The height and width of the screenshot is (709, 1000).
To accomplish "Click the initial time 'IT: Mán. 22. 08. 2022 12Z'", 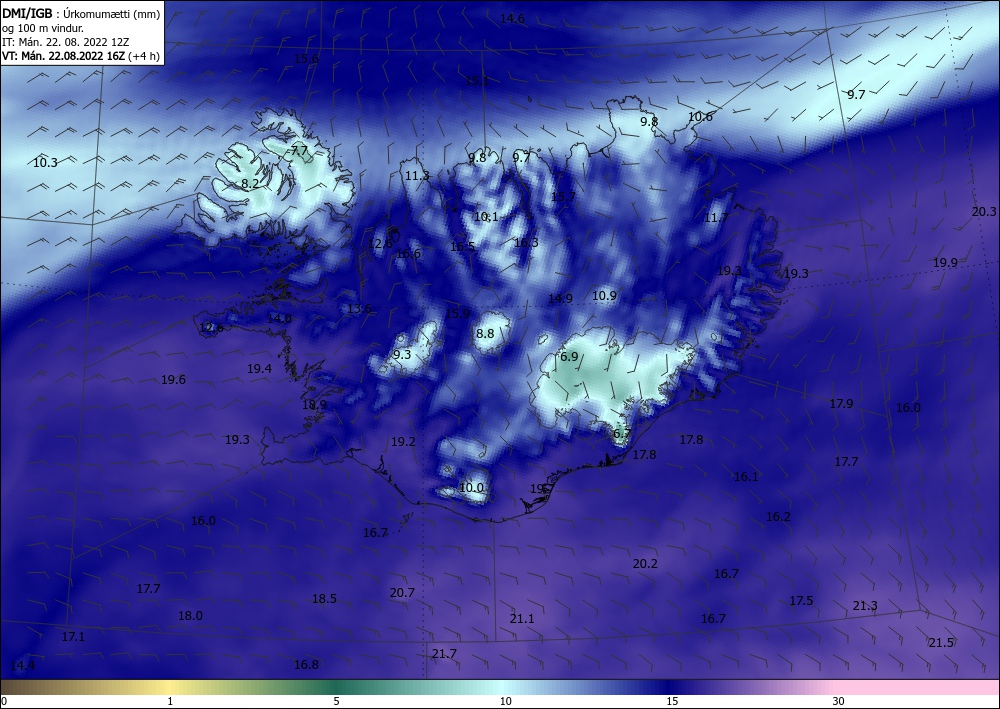I will pyautogui.click(x=66, y=42).
